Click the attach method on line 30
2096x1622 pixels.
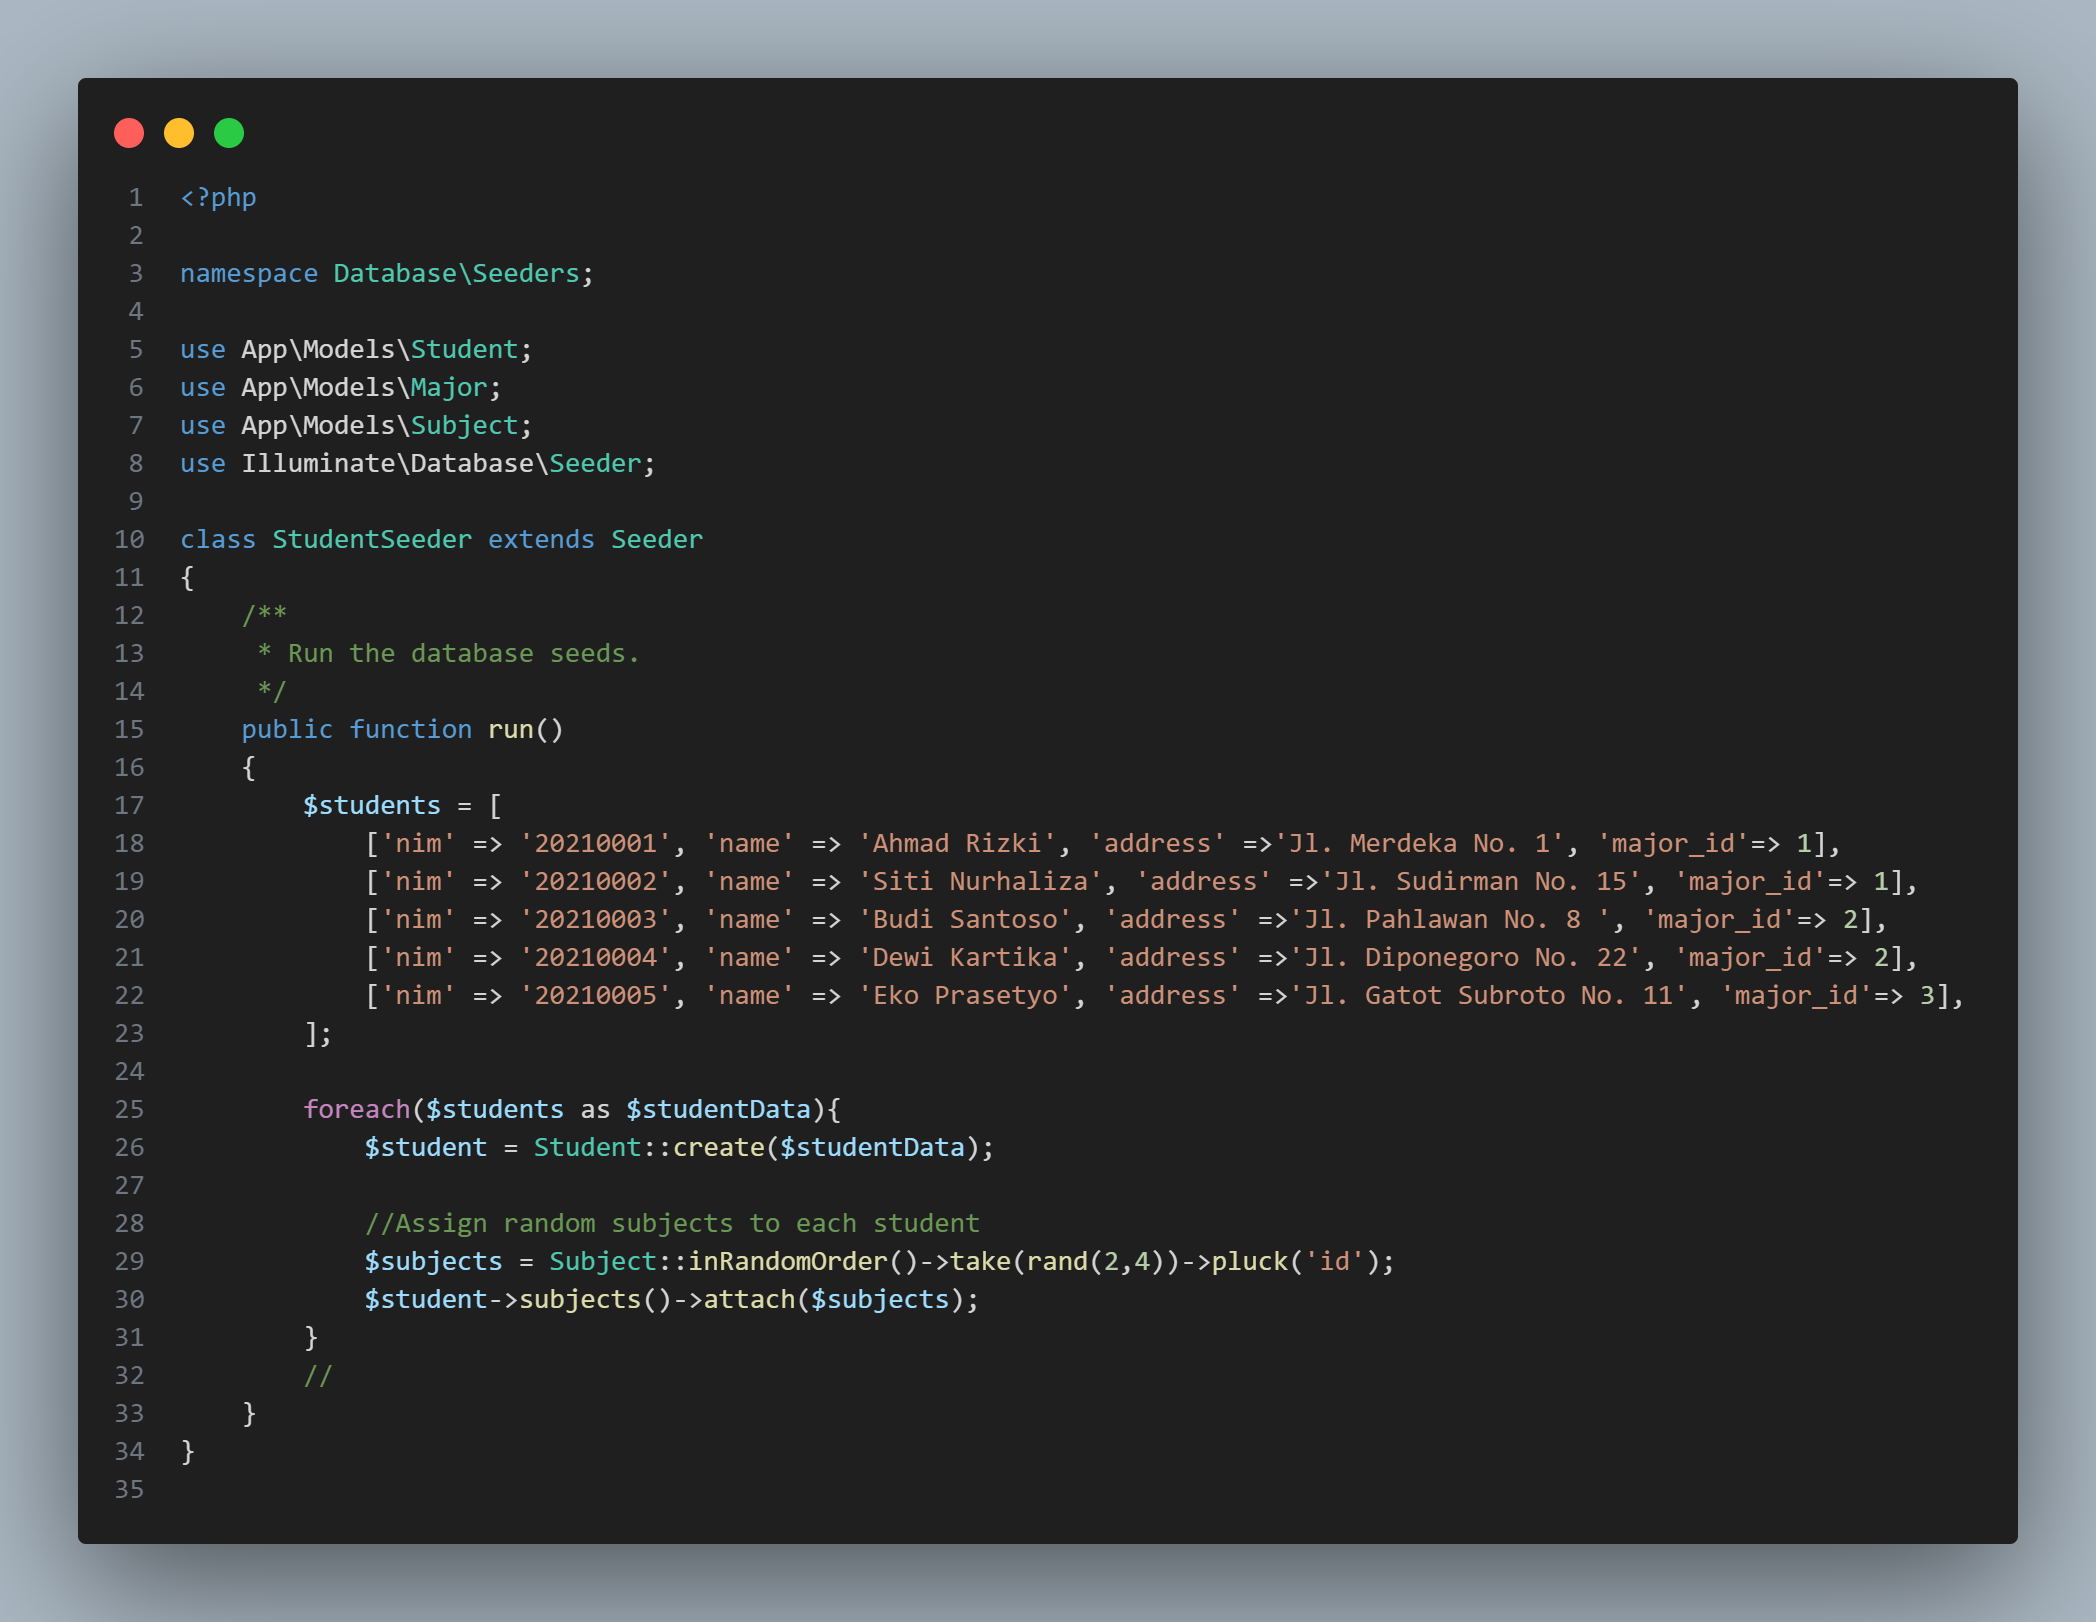748,1300
